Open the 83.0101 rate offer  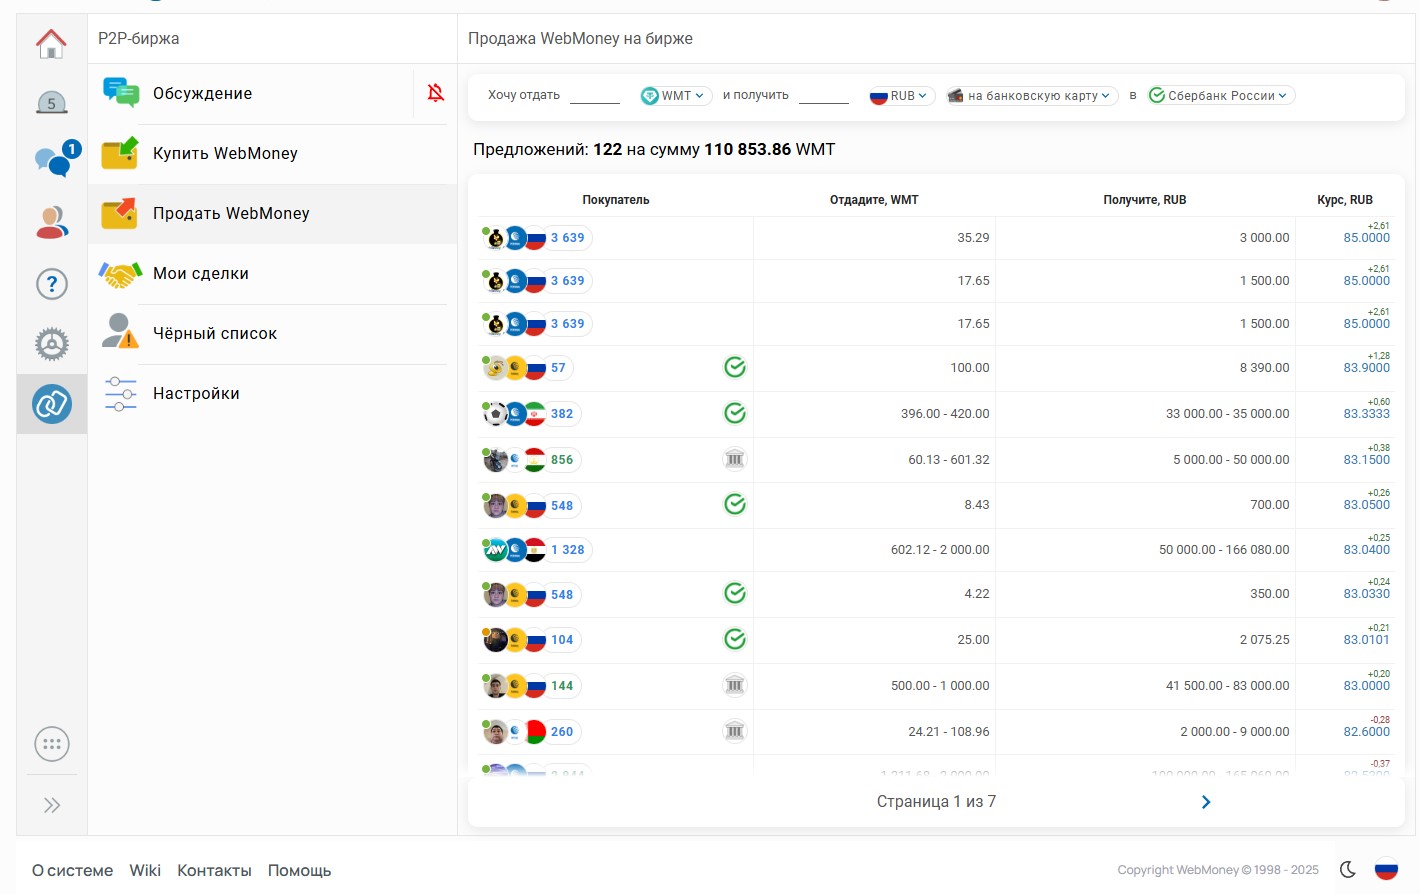tap(1366, 640)
